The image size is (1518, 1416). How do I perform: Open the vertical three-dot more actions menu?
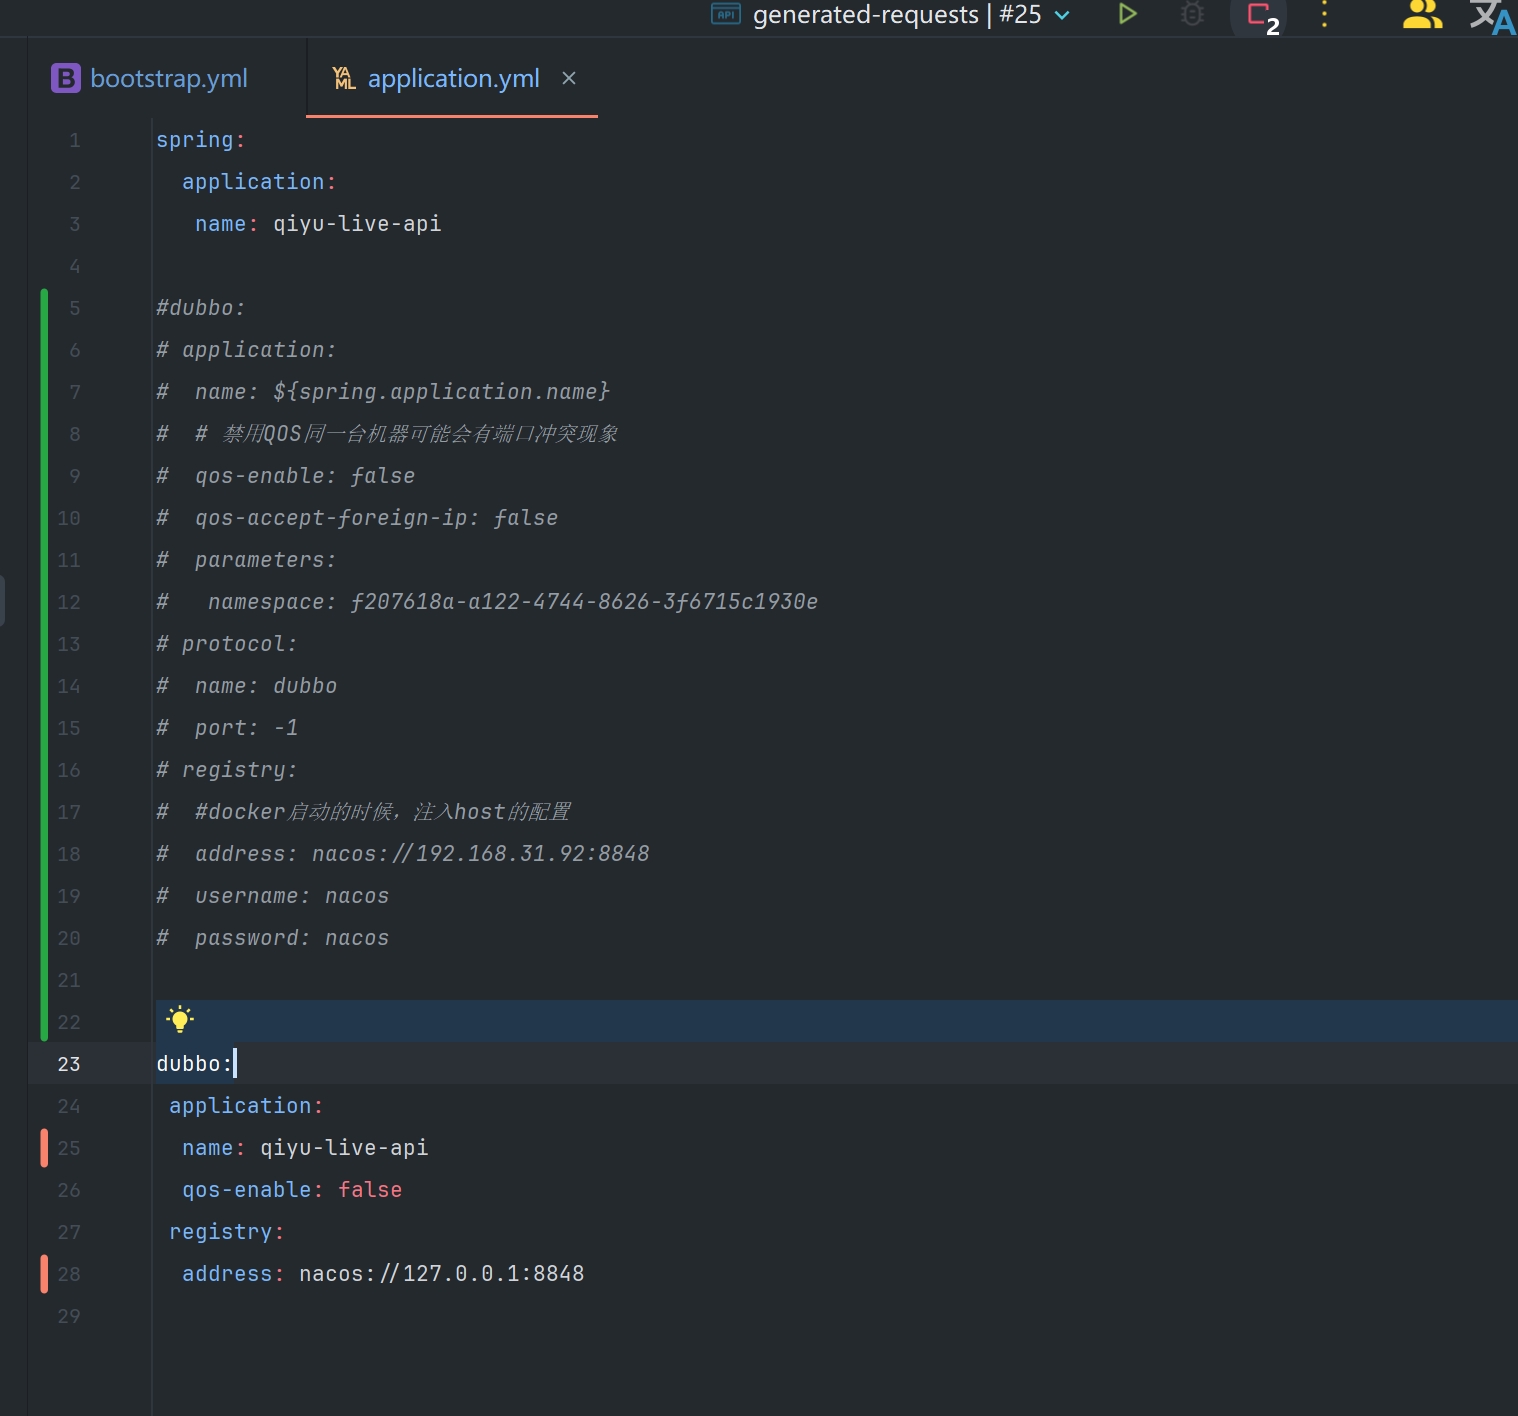pyautogui.click(x=1324, y=14)
